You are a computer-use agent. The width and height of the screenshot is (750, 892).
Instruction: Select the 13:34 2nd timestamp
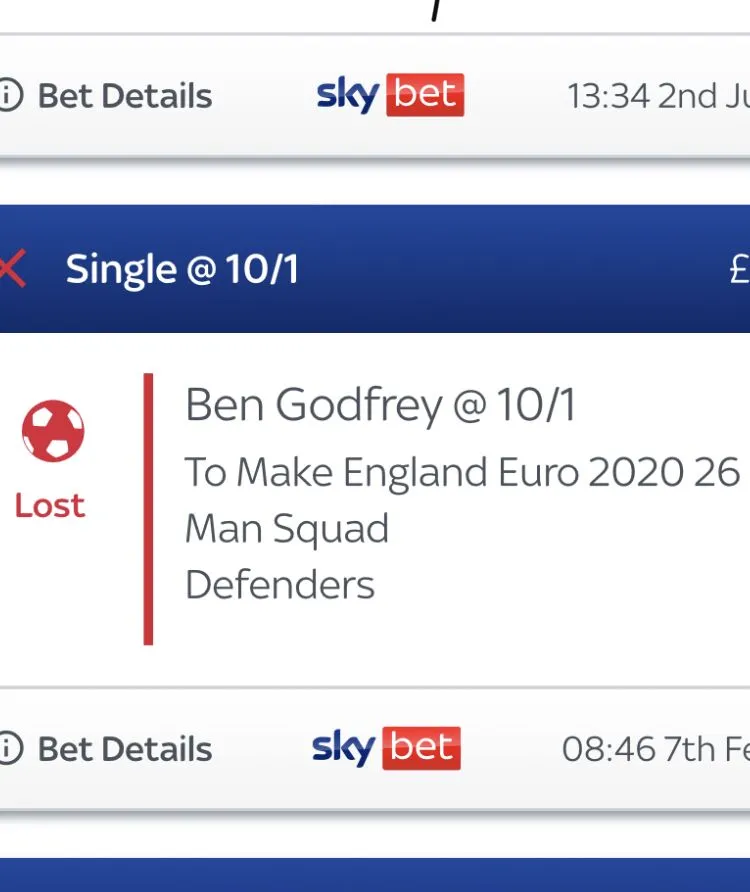point(658,96)
